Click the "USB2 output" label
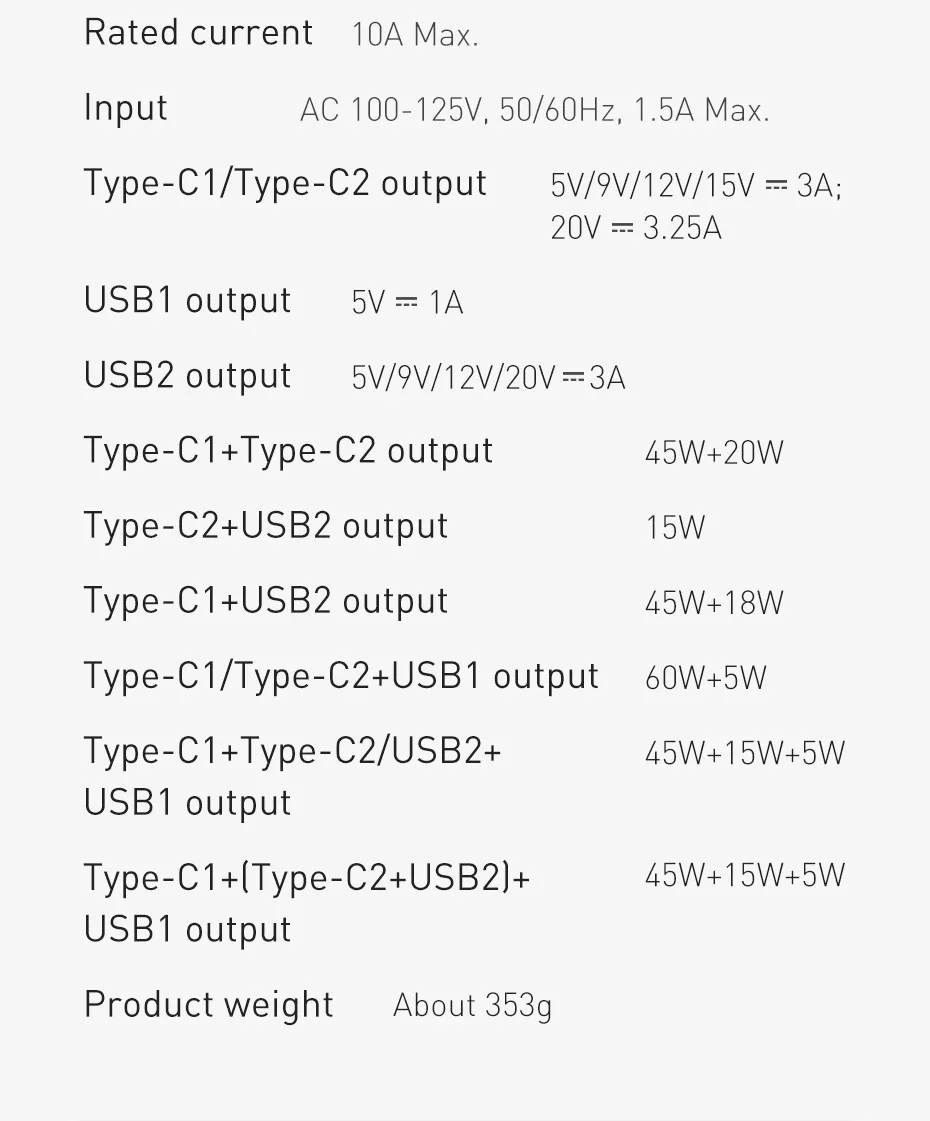Viewport: 930px width, 1121px height. 188,376
